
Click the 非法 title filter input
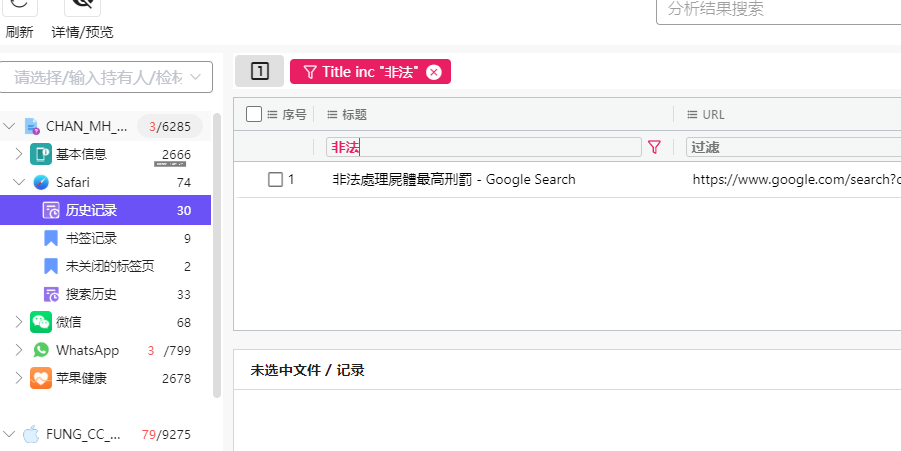[483, 147]
